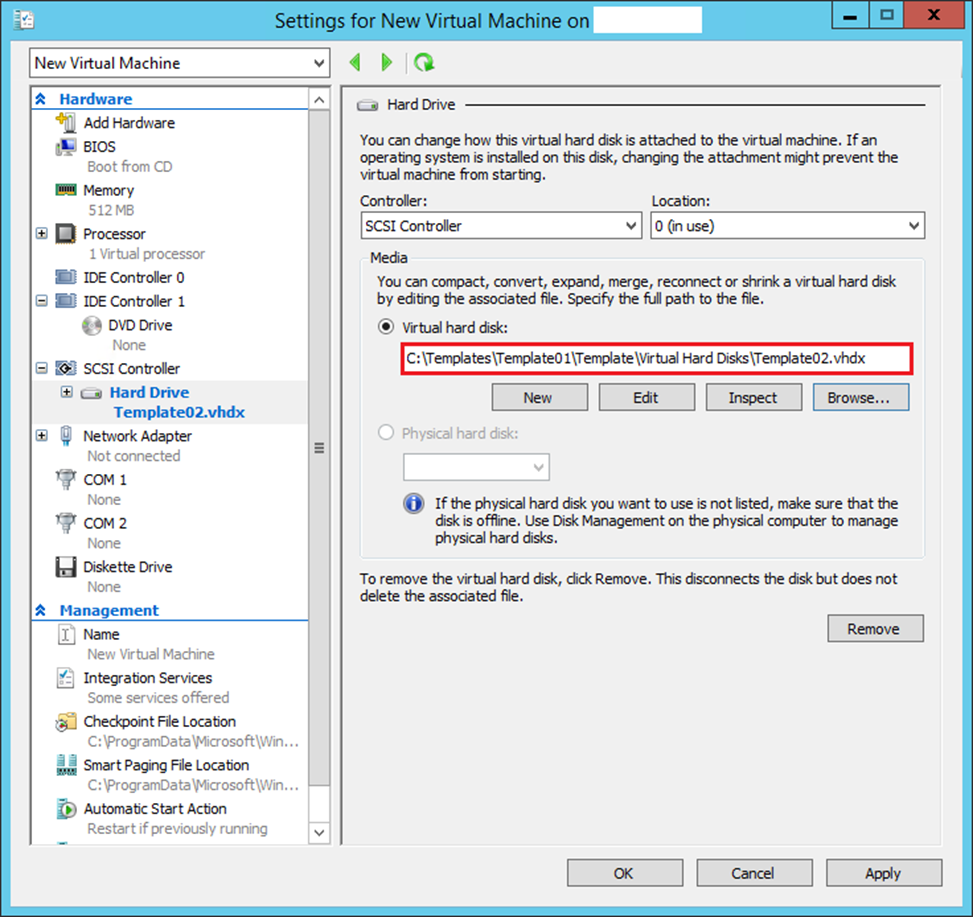
Task: Click the Processor chip icon
Action: coord(66,234)
